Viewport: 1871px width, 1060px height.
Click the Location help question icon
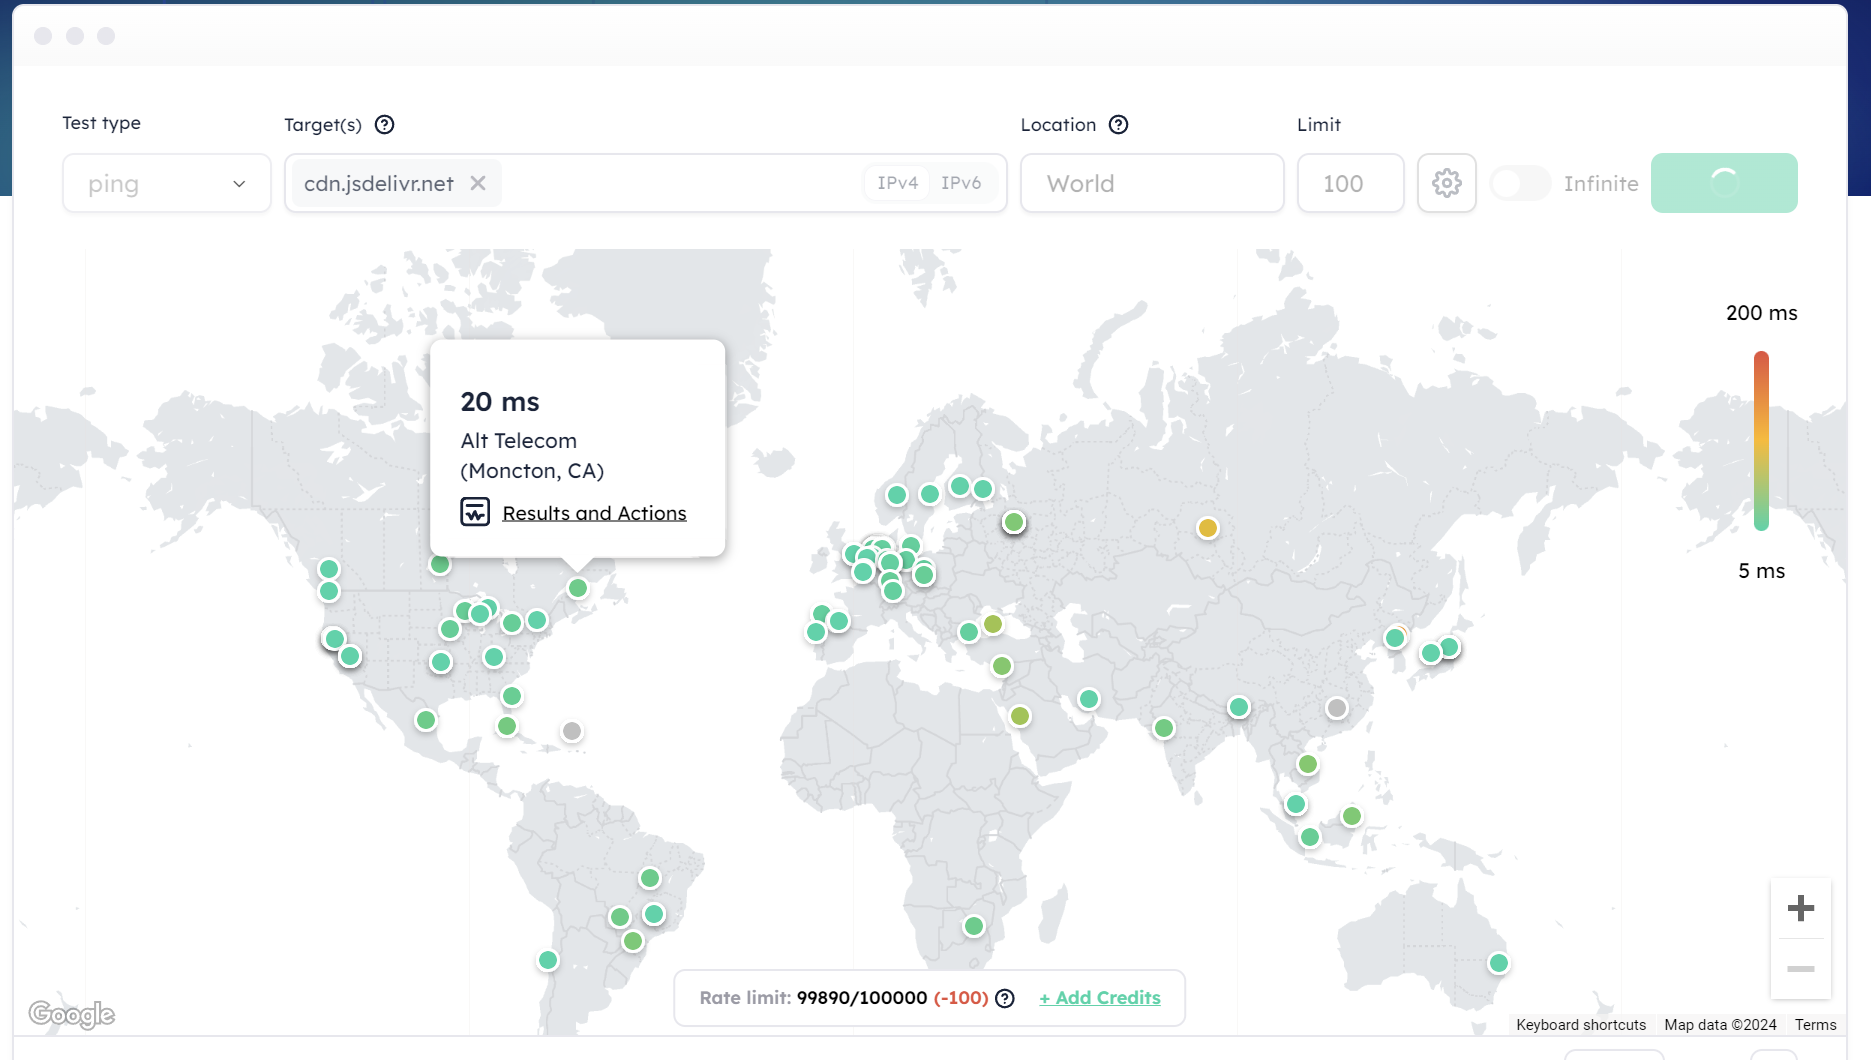coord(1119,125)
